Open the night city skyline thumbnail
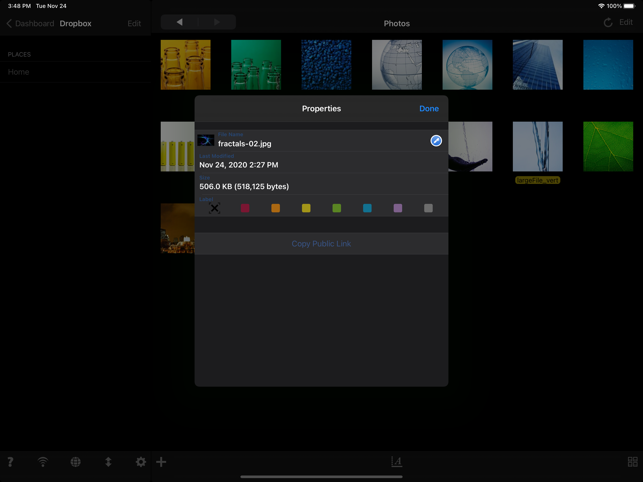Screen dimensions: 643x482 pos(178,228)
